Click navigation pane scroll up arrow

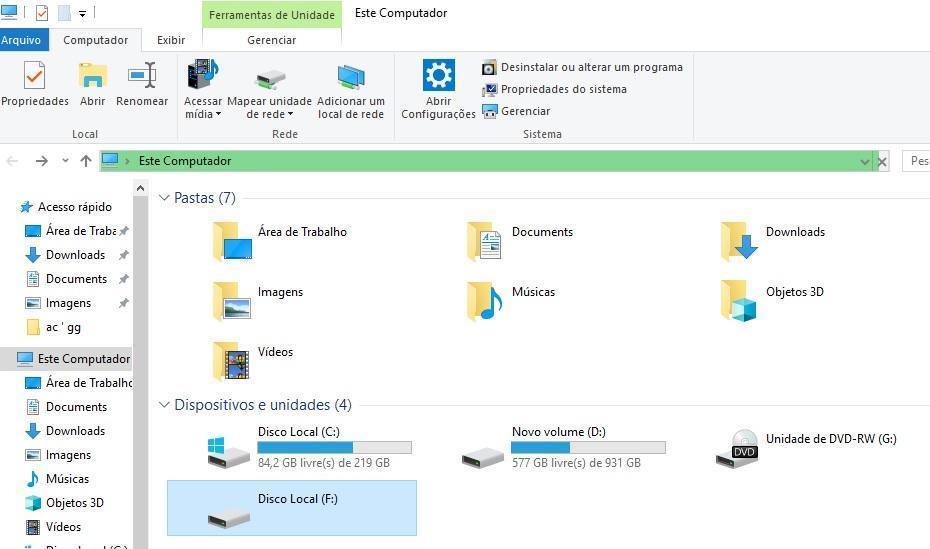tap(141, 189)
